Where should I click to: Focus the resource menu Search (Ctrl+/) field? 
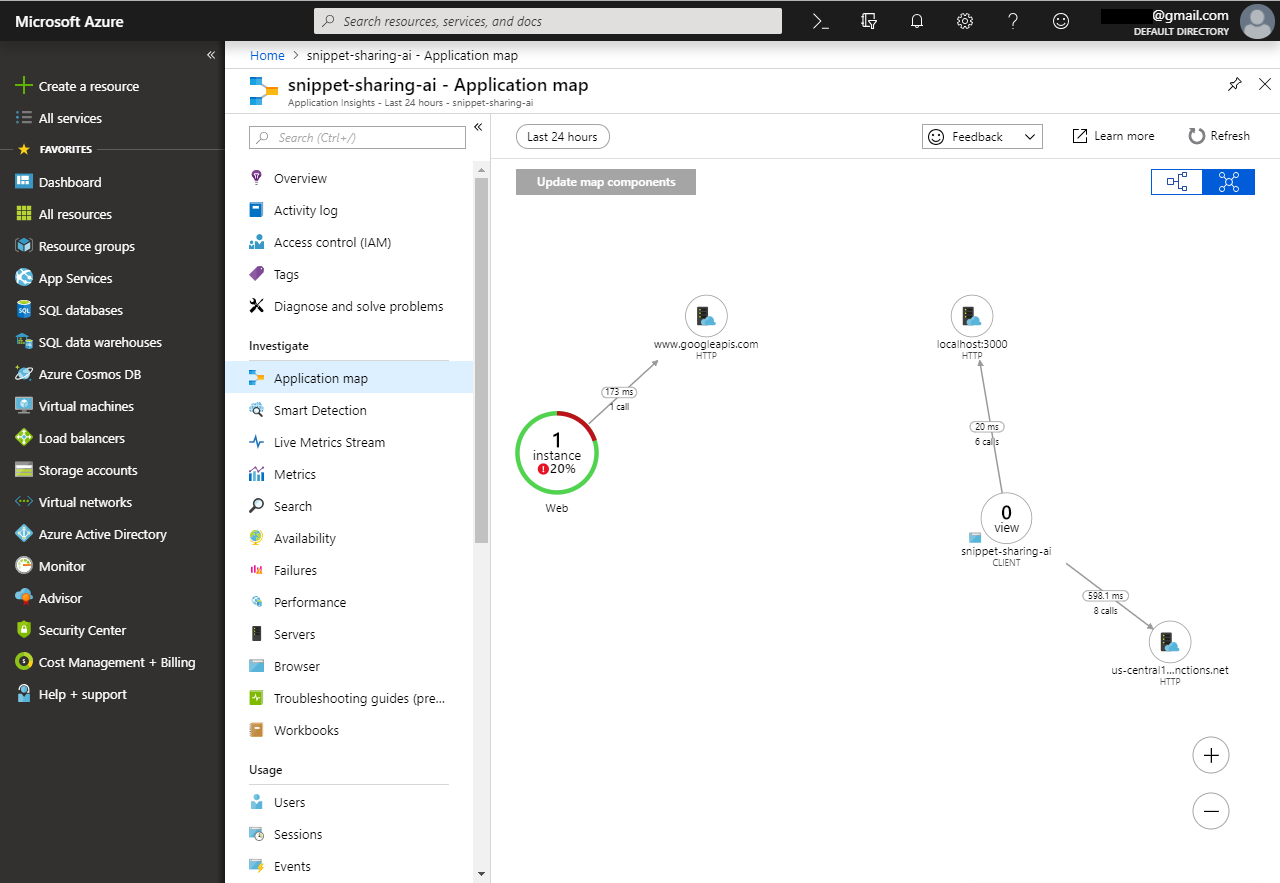coord(357,138)
